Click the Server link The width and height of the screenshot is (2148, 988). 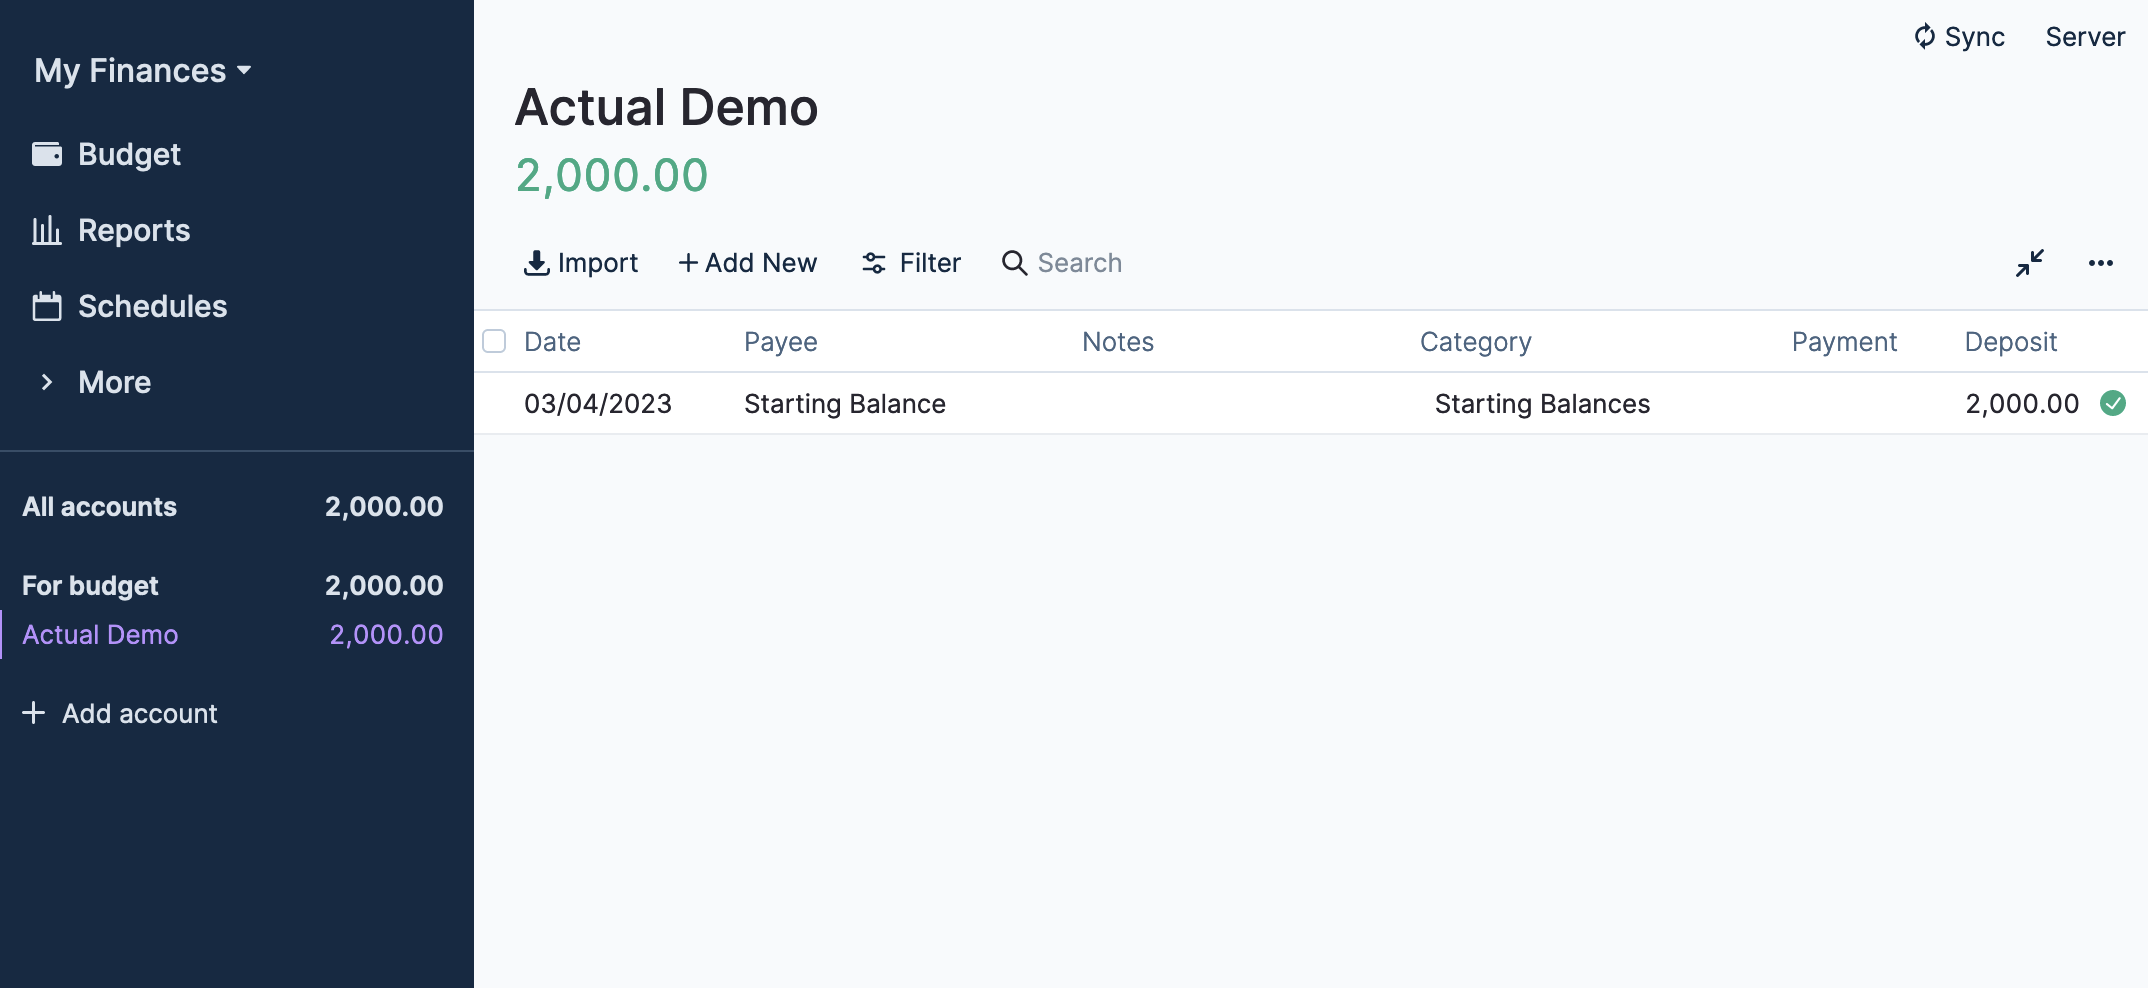tap(2084, 37)
